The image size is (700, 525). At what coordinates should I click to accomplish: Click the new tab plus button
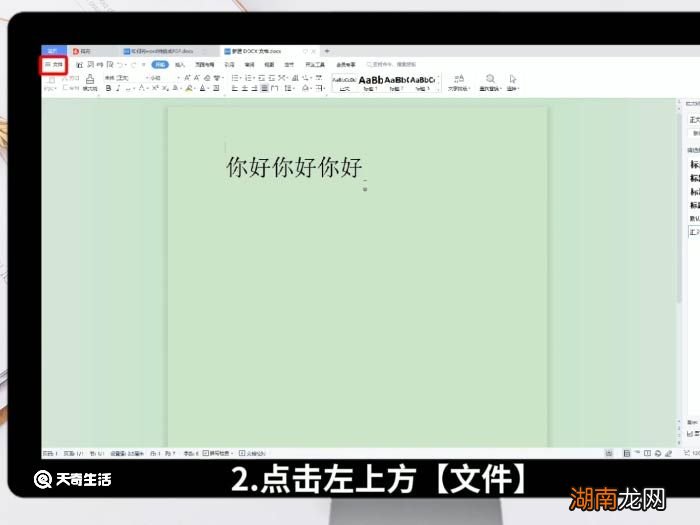point(327,51)
